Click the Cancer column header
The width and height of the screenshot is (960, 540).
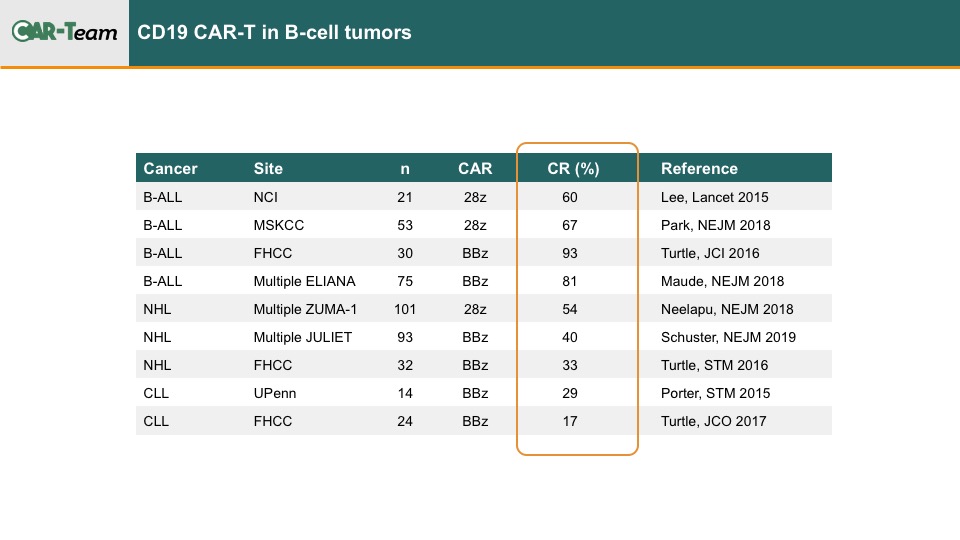point(170,168)
